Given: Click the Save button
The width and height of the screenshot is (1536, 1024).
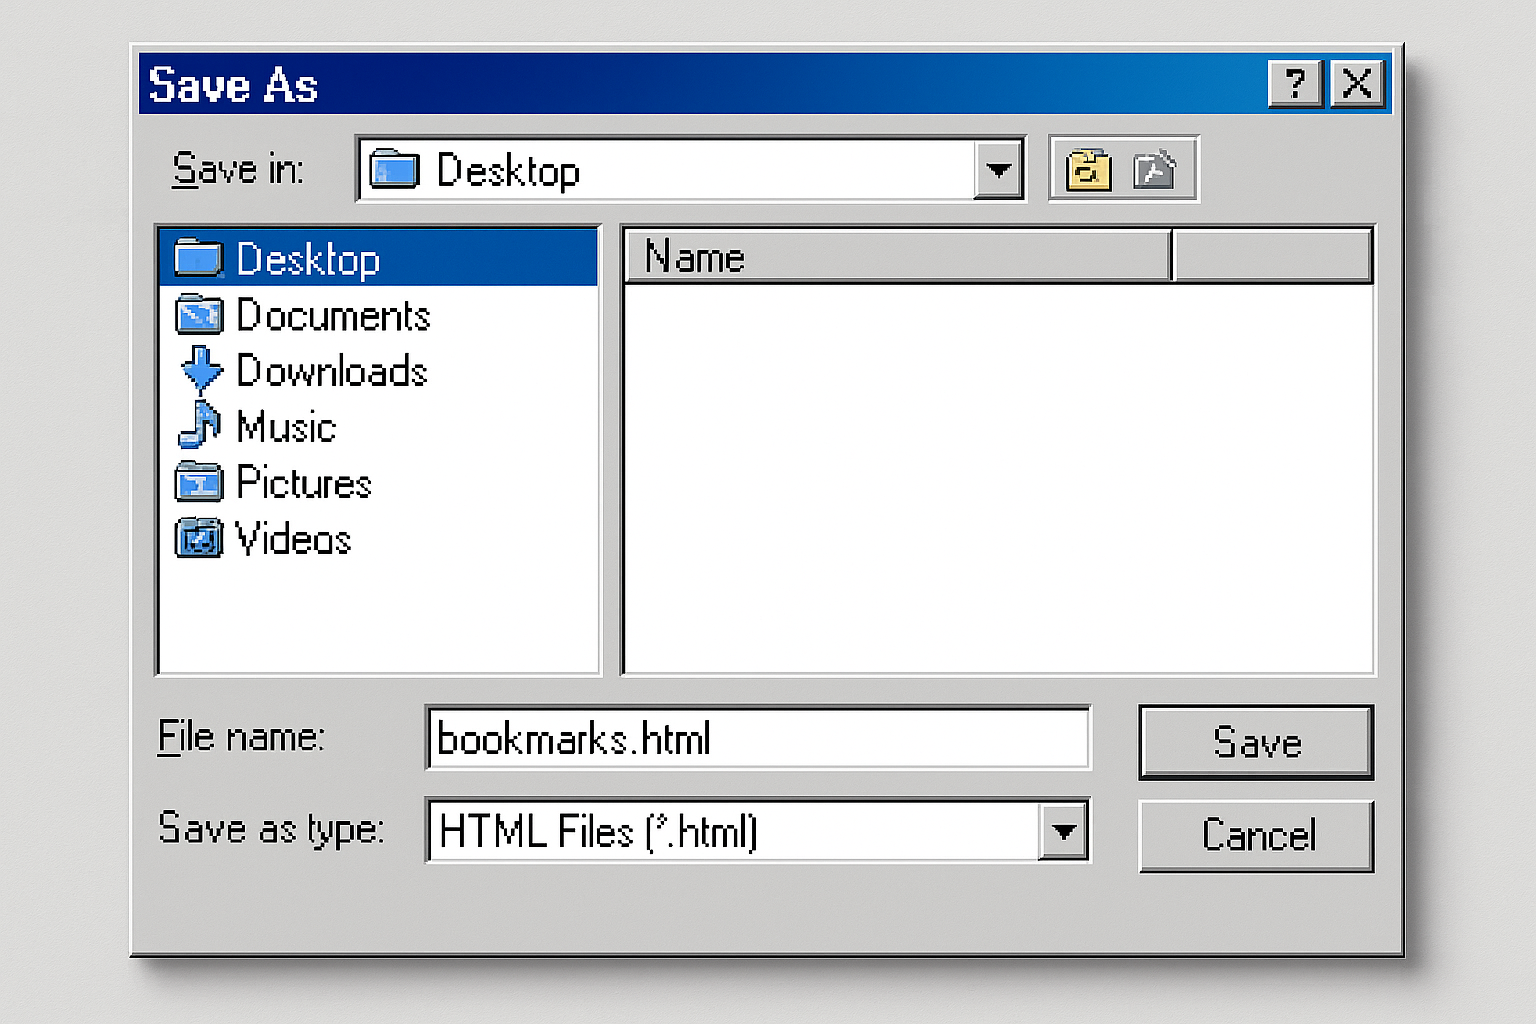Looking at the screenshot, I should coord(1256,742).
